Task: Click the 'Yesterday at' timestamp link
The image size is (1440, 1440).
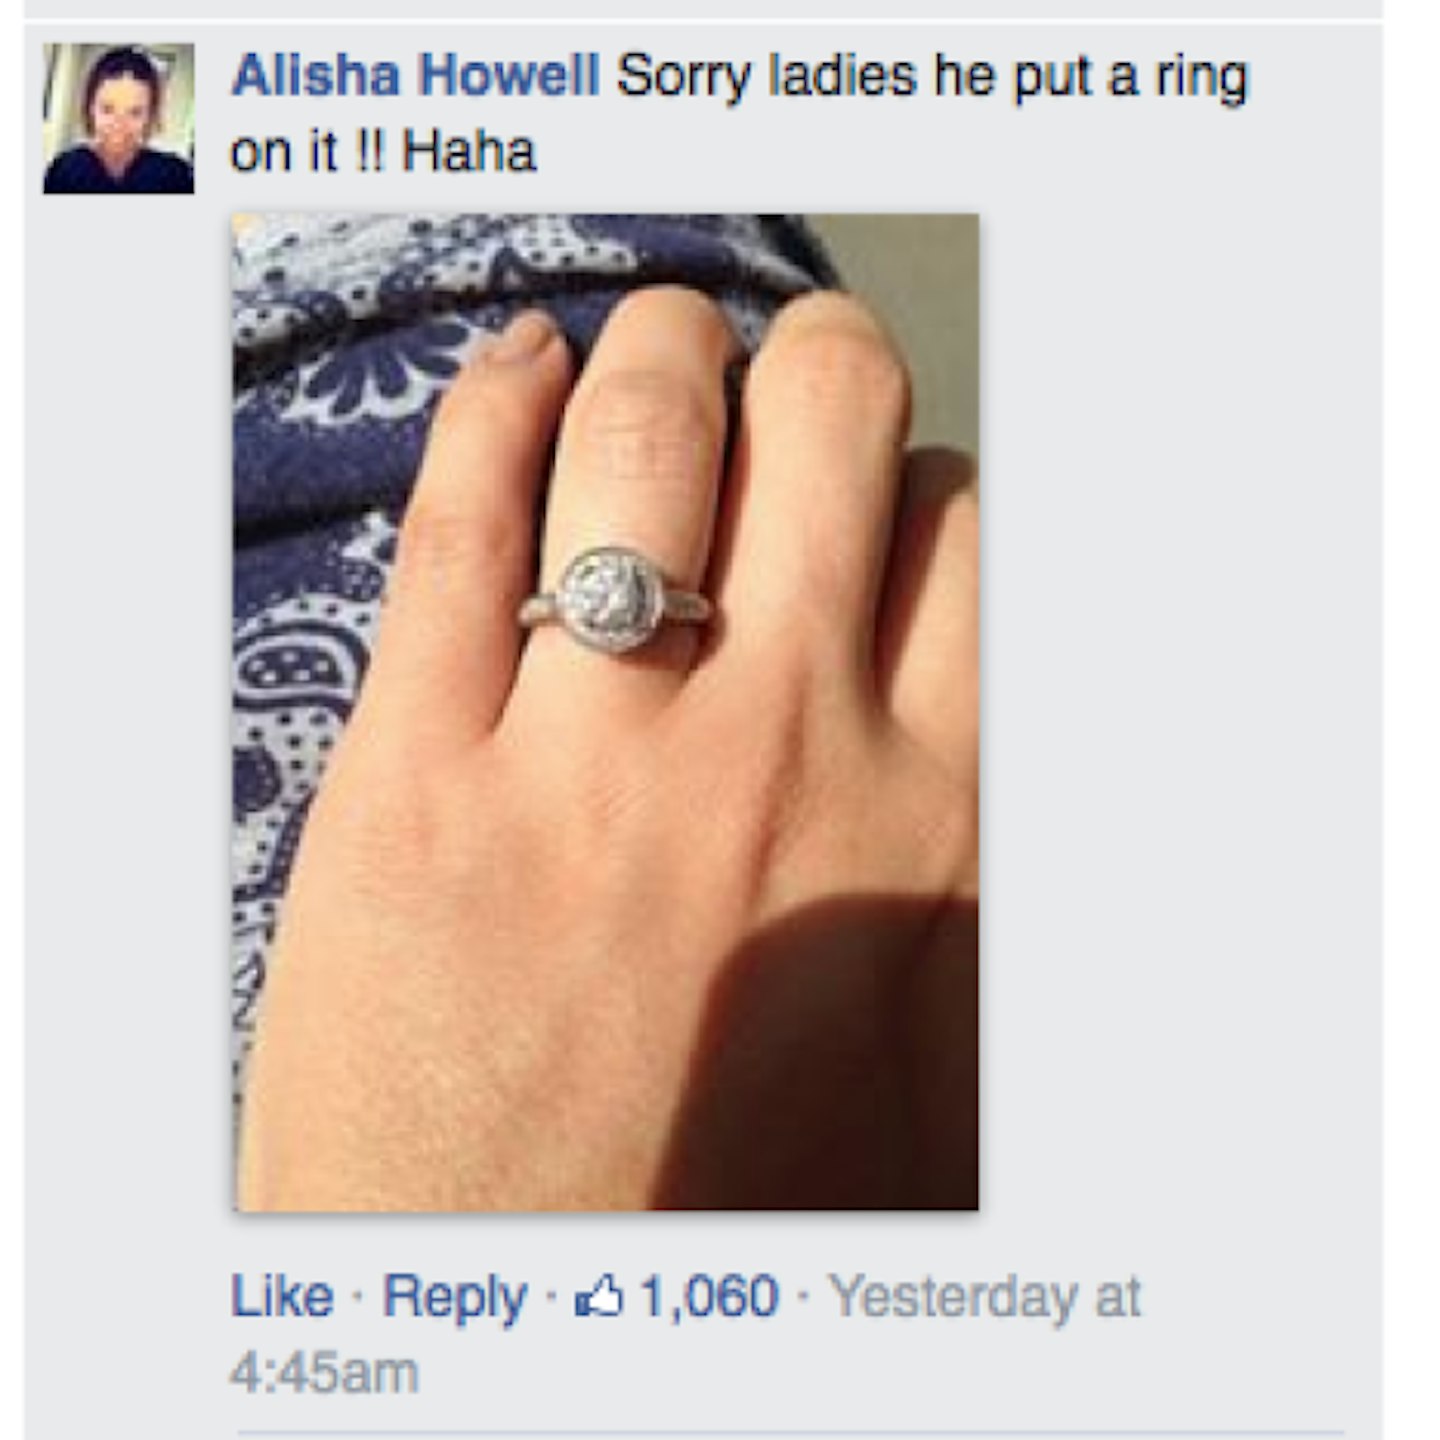Action: [986, 1297]
